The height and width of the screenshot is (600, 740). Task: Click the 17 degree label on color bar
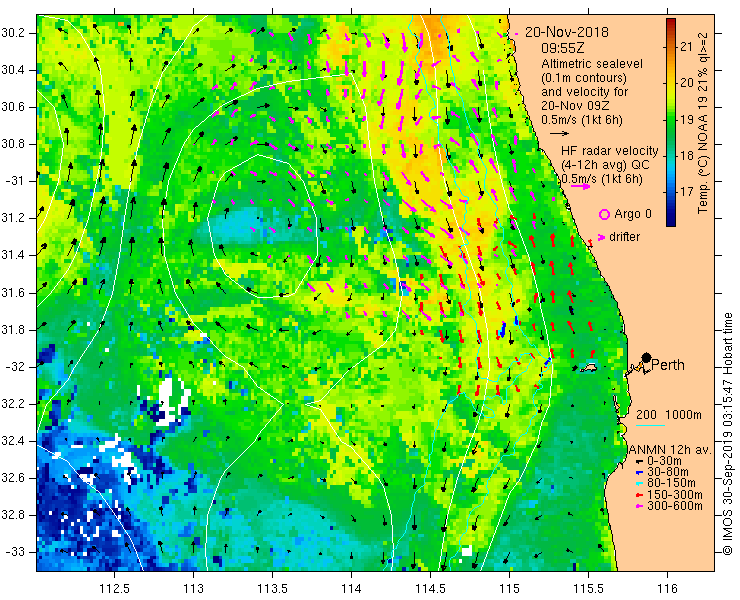pyautogui.click(x=687, y=192)
